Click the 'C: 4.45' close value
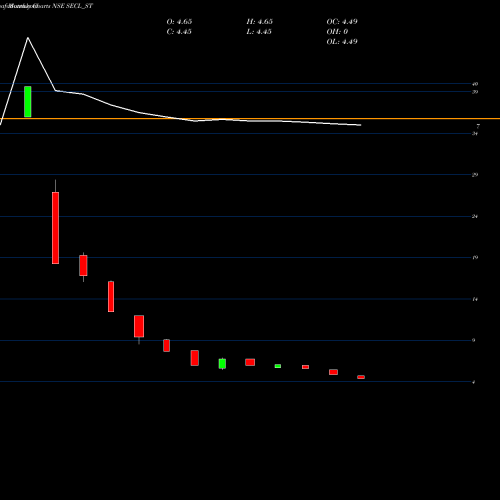This screenshot has width=500, height=500. 179,32
